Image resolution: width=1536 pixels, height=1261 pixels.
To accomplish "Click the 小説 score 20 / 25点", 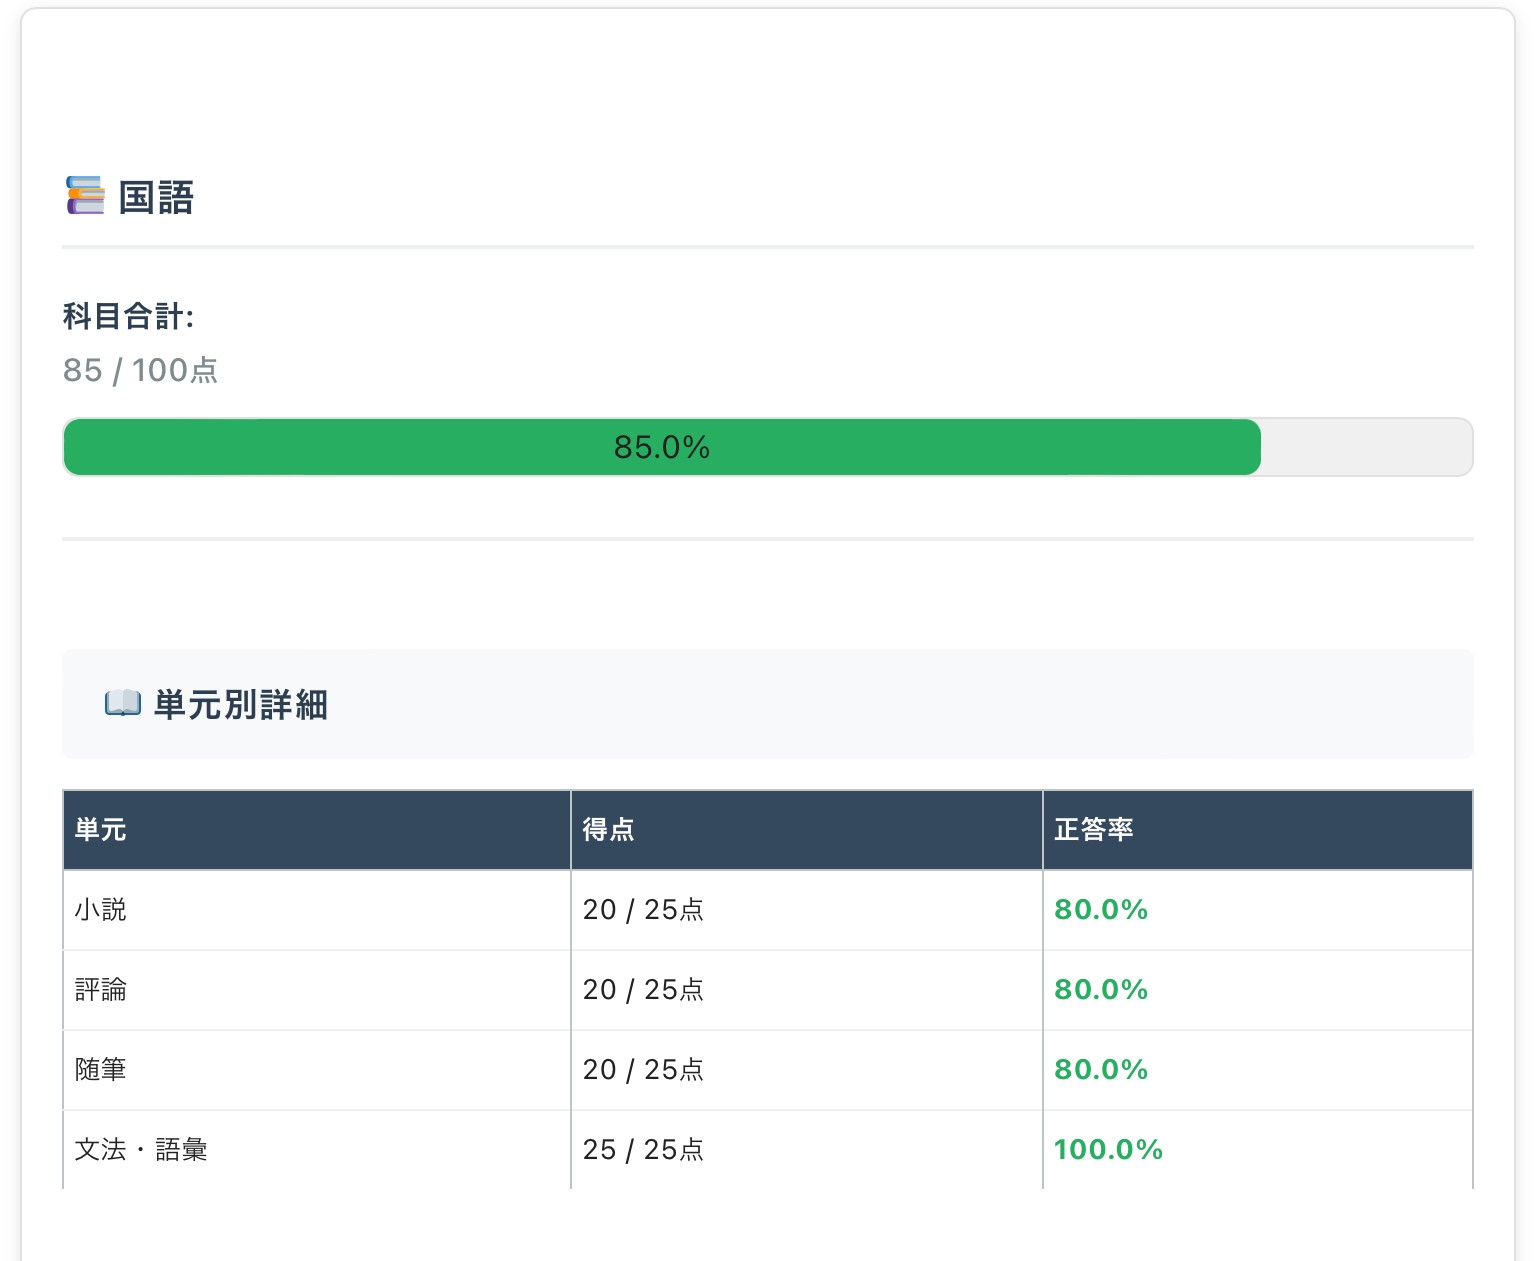I will tap(643, 910).
